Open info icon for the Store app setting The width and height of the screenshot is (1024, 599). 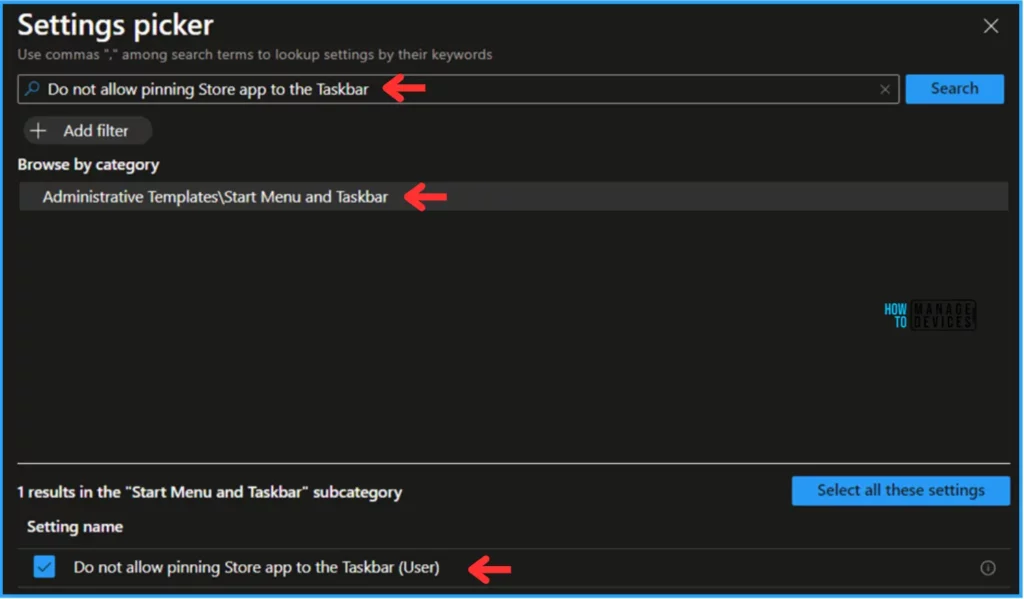[987, 568]
